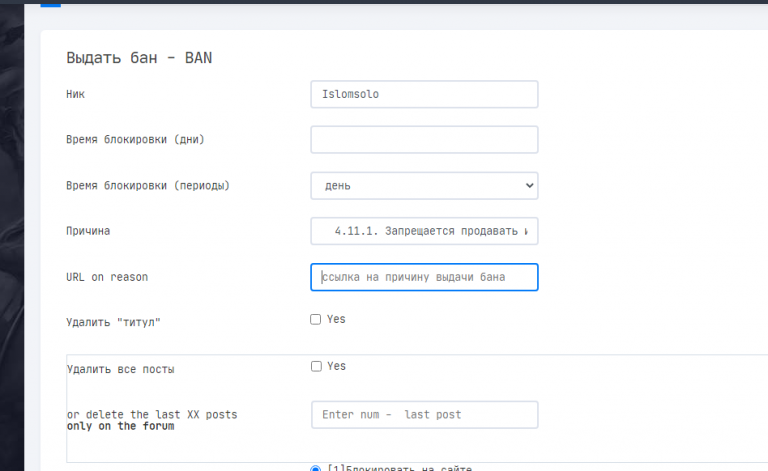The image size is (768, 471).
Task: Select the [1]Блокировать на сайте radio button
Action: point(315,469)
